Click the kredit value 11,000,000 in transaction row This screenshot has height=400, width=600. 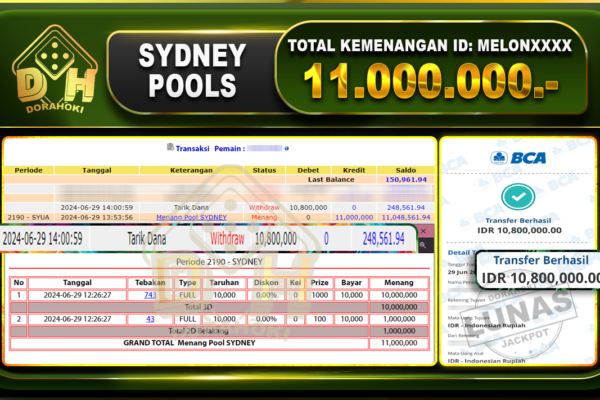coord(354,217)
